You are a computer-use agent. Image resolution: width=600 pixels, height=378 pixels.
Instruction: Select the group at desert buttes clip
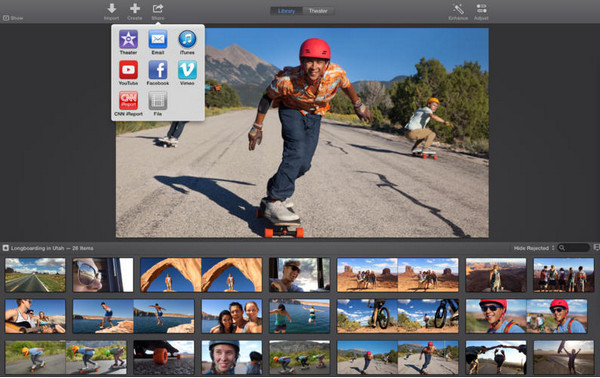398,275
